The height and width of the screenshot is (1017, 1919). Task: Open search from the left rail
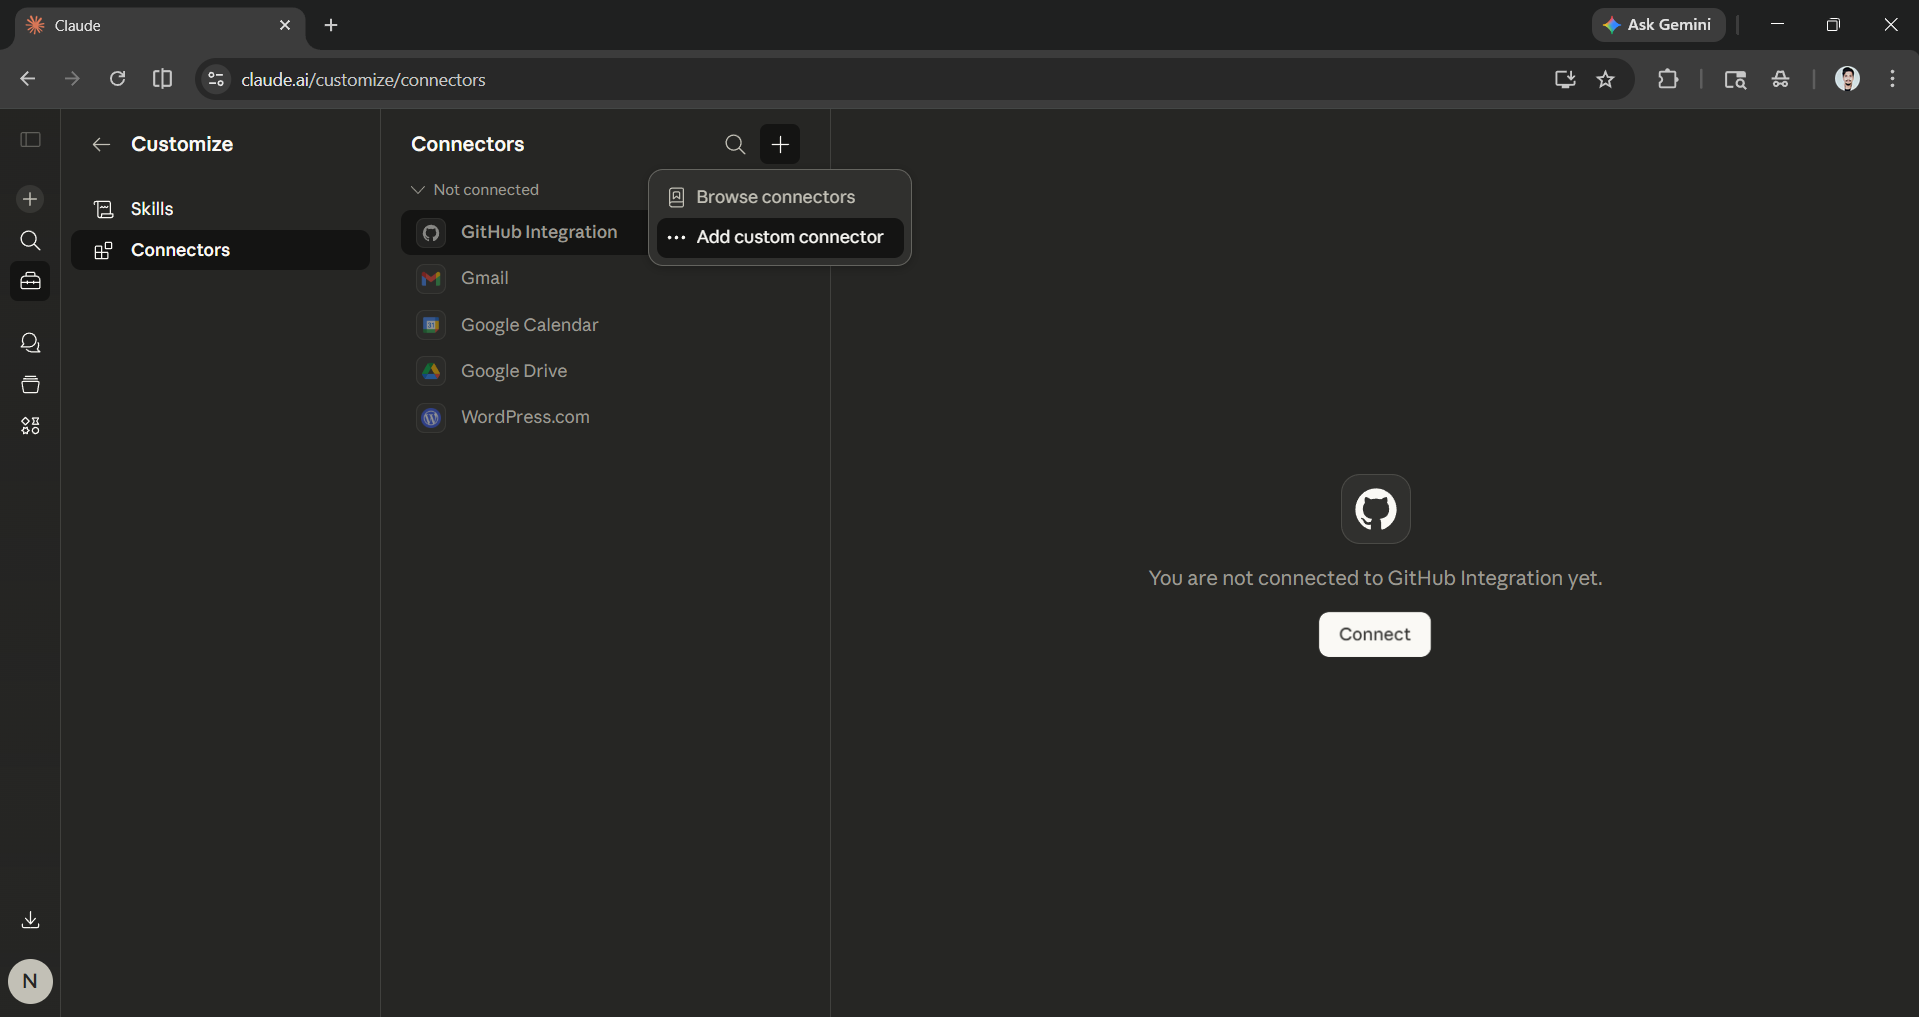[30, 241]
